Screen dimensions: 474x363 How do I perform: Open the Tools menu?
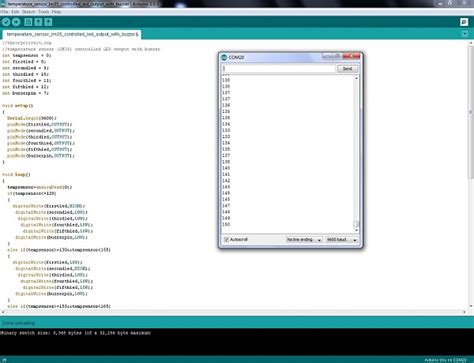click(x=43, y=12)
